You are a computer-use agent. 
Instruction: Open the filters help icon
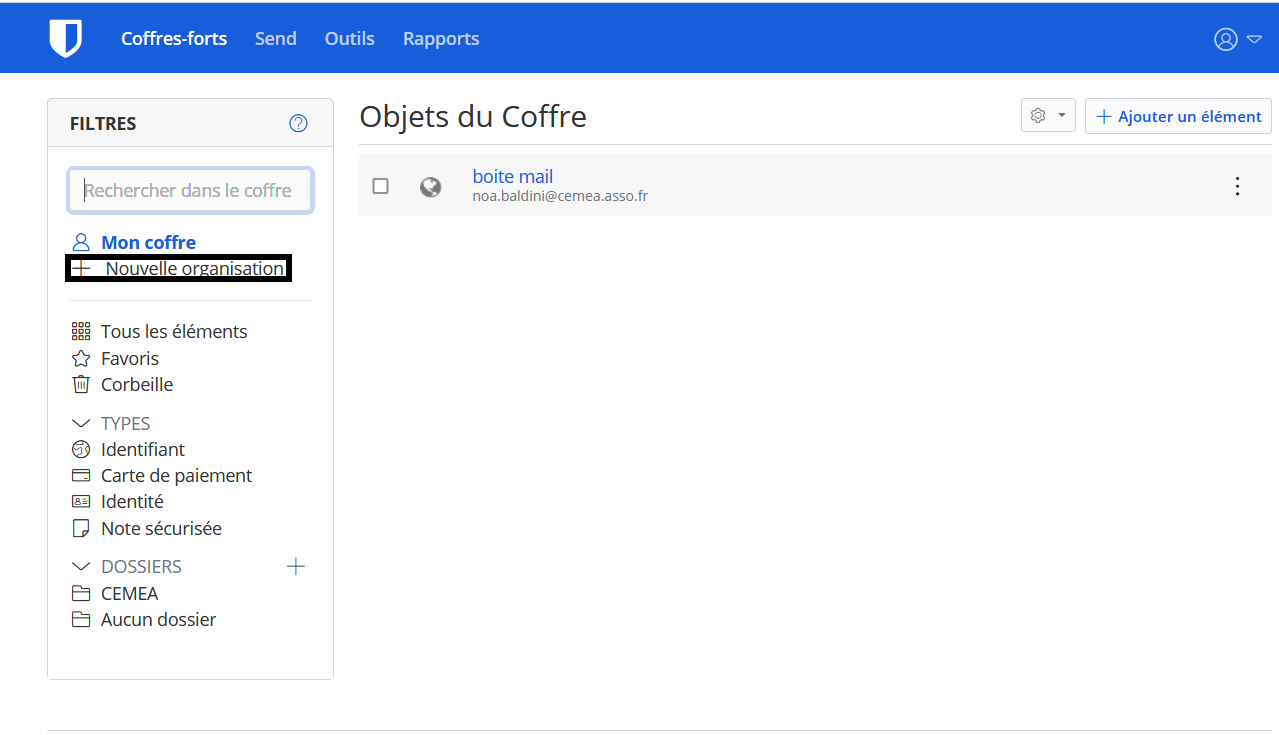298,123
